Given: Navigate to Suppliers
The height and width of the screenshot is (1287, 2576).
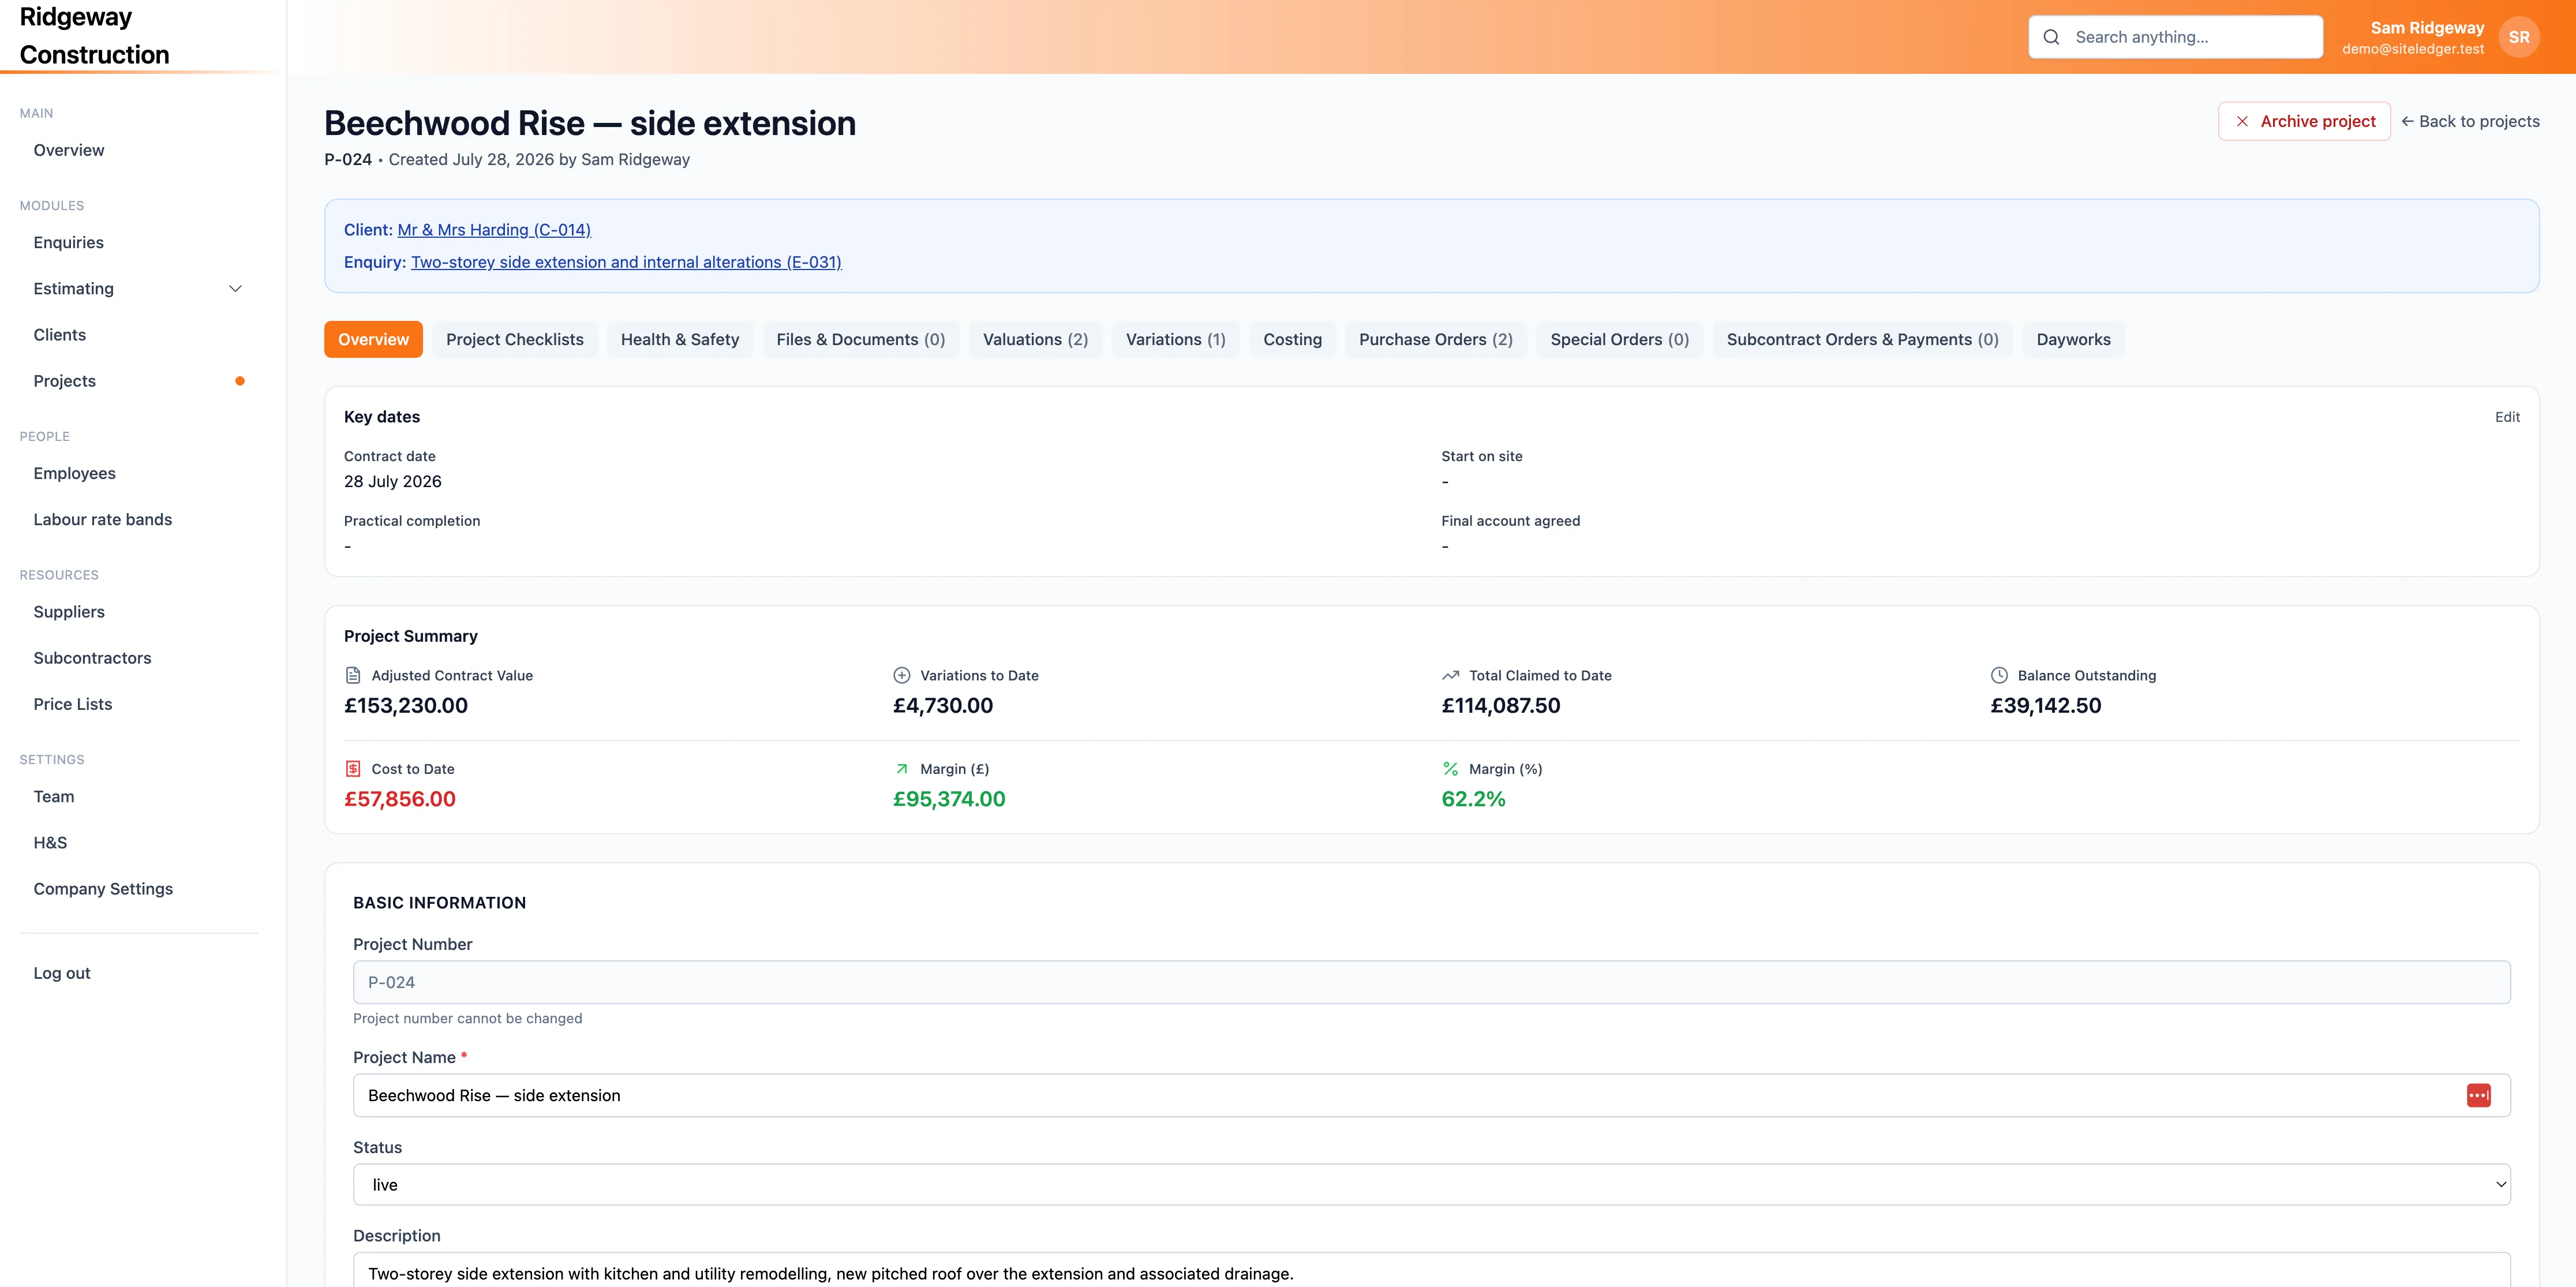Looking at the screenshot, I should pyautogui.click(x=69, y=612).
